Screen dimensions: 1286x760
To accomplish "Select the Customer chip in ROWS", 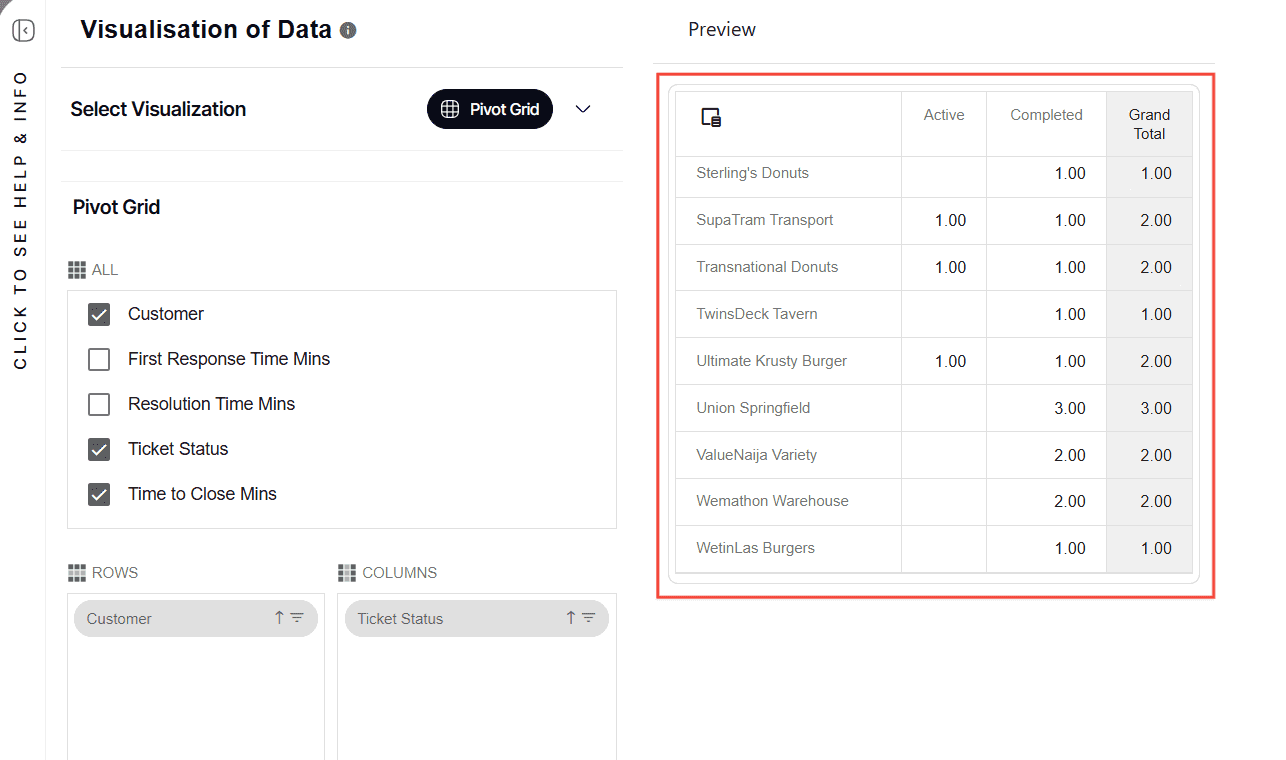I will [196, 619].
